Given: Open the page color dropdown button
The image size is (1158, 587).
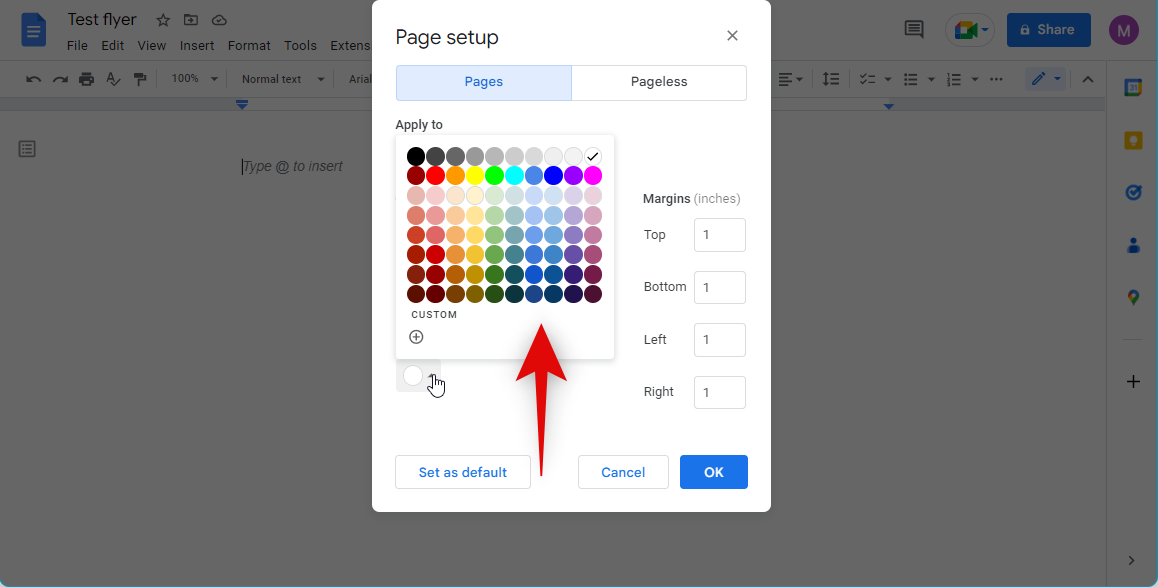Looking at the screenshot, I should coord(418,376).
